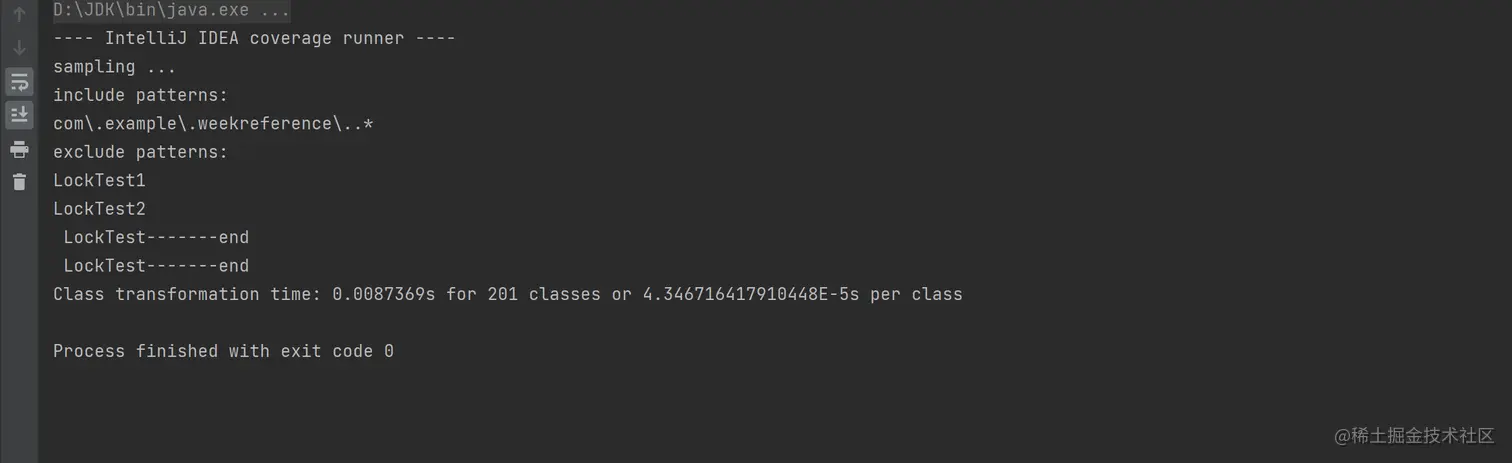
Task: Click the second 'LockTest-------end' line
Action: click(x=156, y=266)
